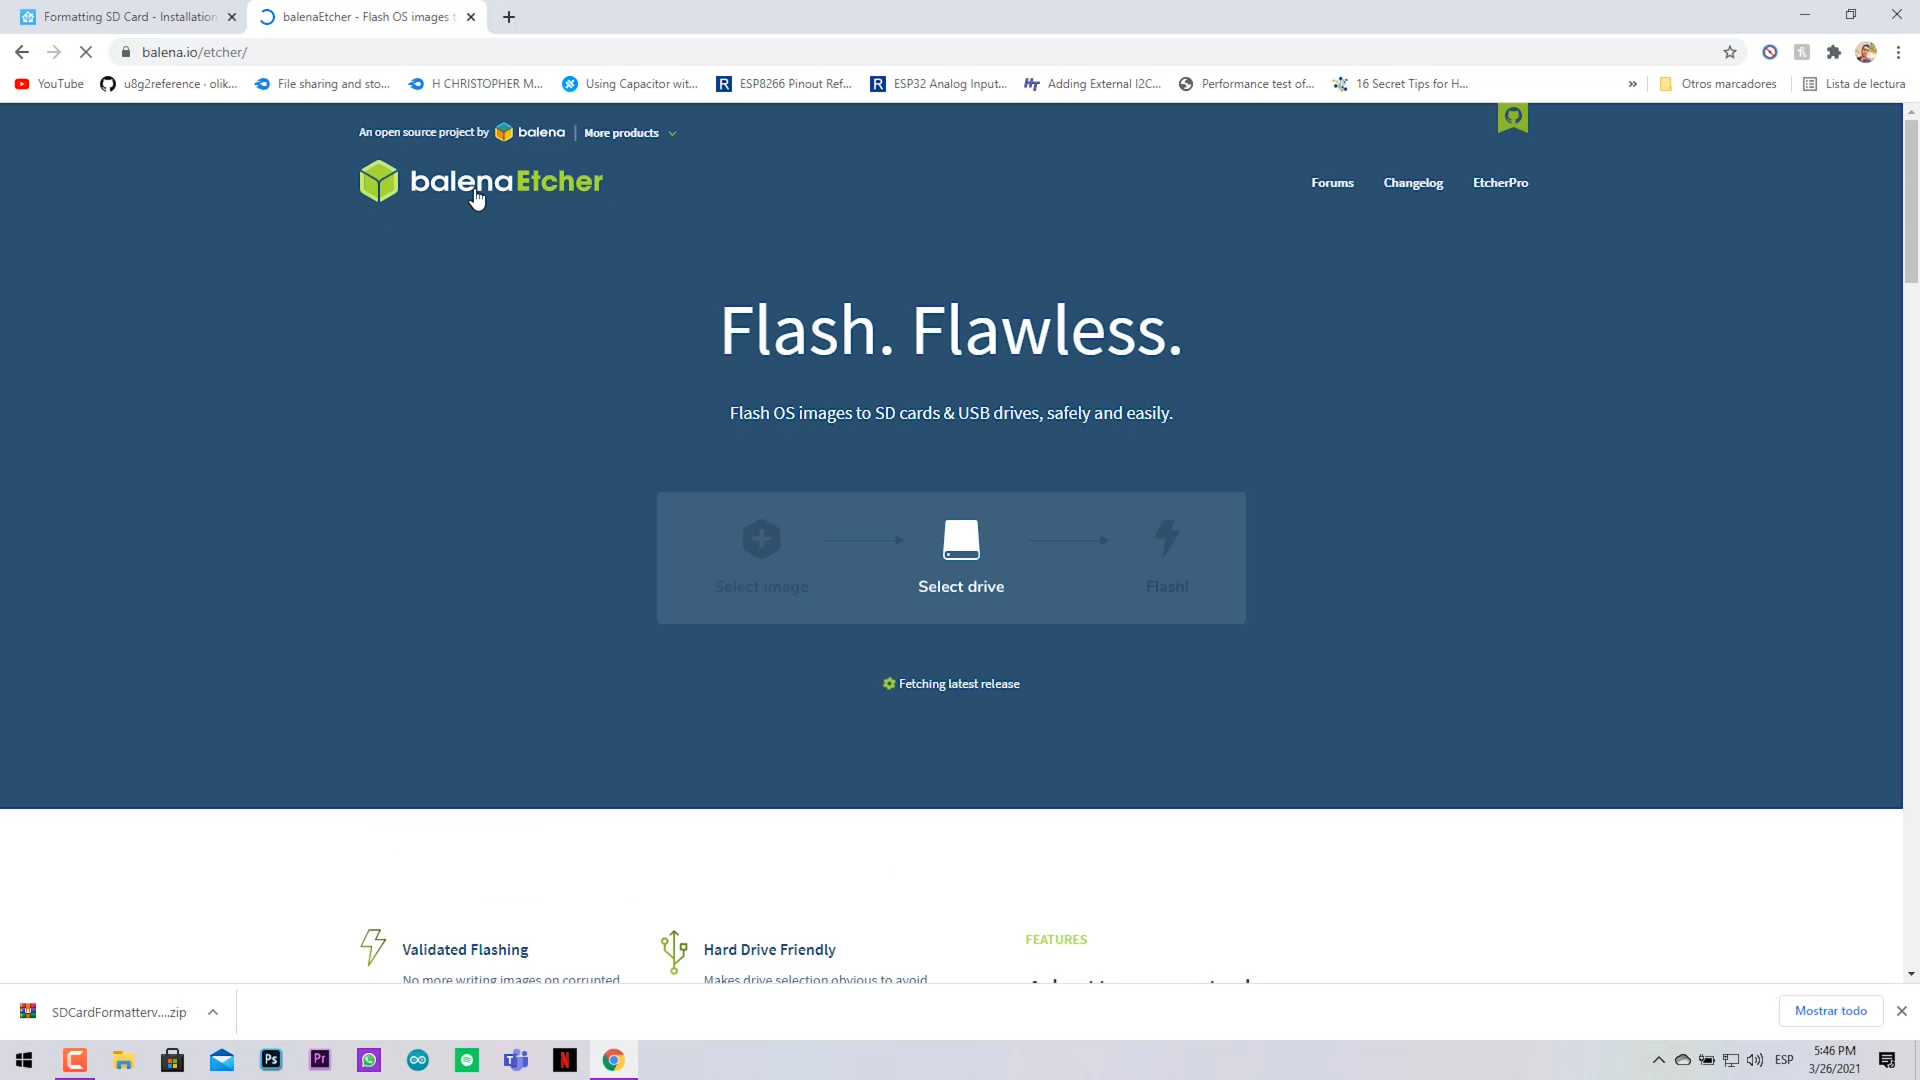Screen dimensions: 1920x1080
Task: Open the Chrome extensions puzzle icon
Action: coord(1834,52)
